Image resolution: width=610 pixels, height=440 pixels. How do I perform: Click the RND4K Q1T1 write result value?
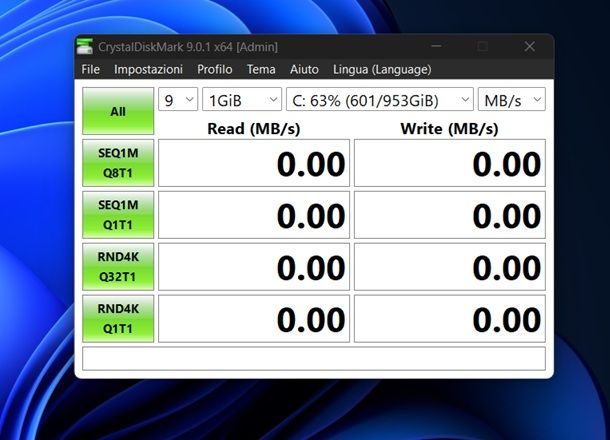coord(450,318)
